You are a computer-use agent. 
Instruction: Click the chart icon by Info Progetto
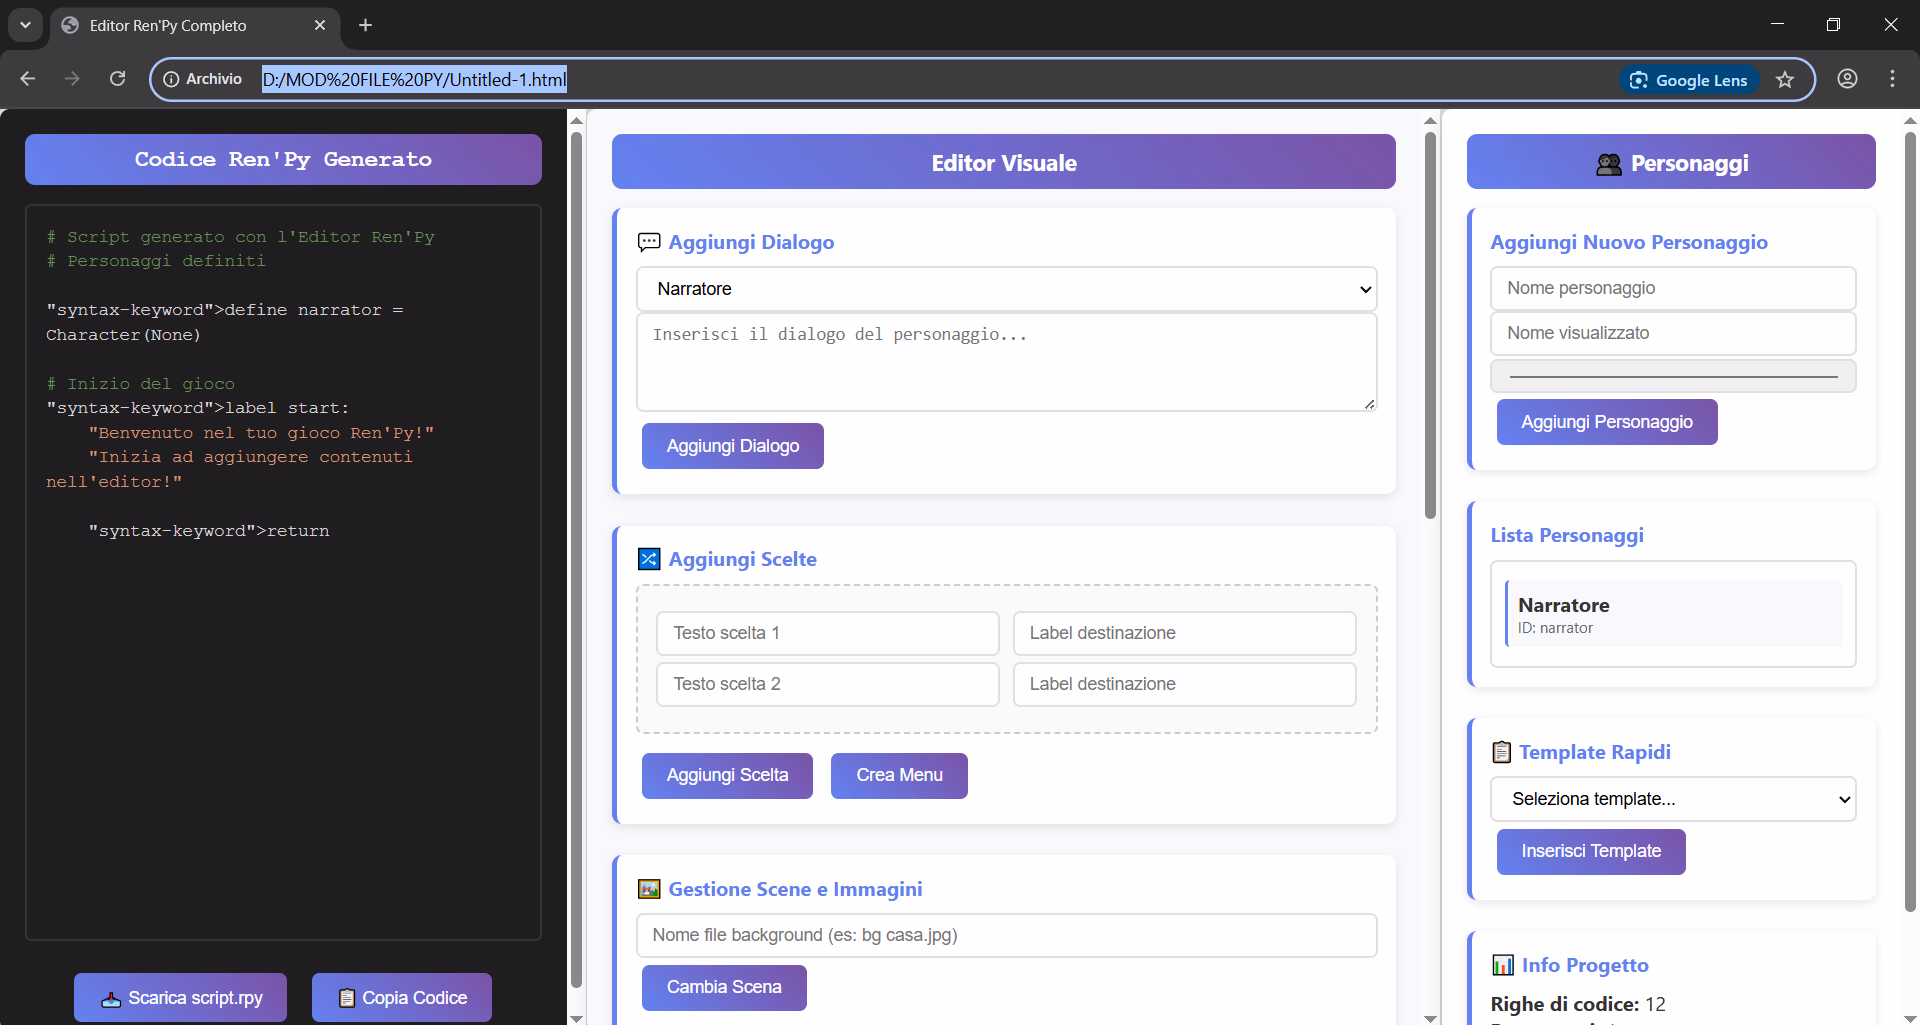[1503, 965]
